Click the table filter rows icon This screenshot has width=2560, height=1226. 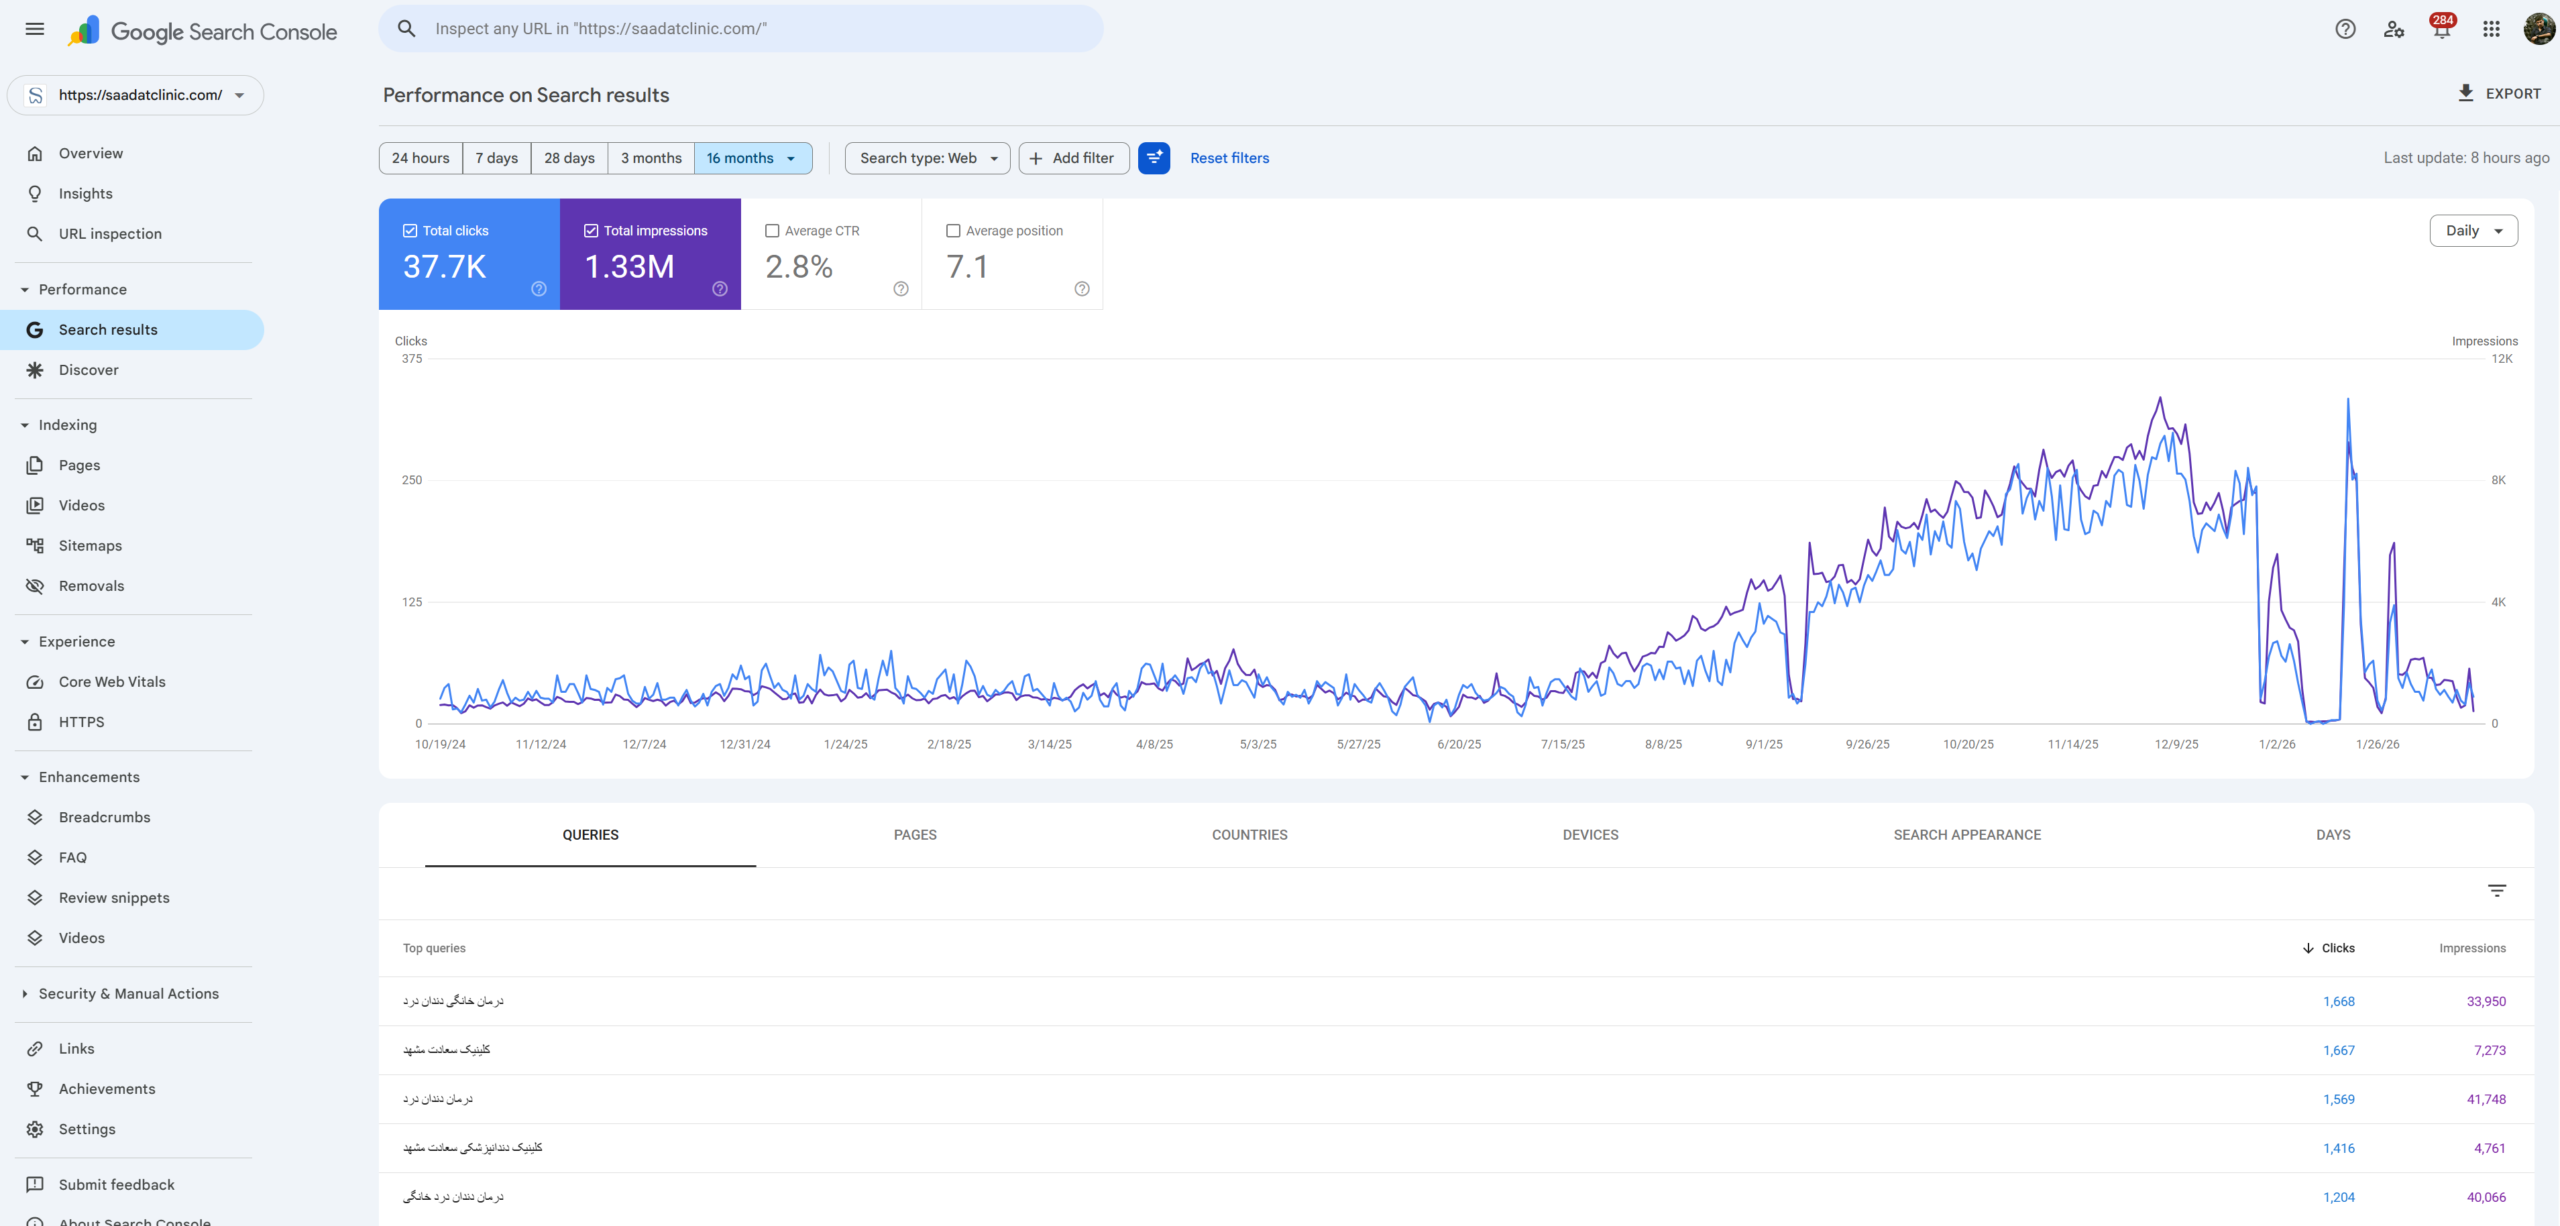(x=2497, y=890)
